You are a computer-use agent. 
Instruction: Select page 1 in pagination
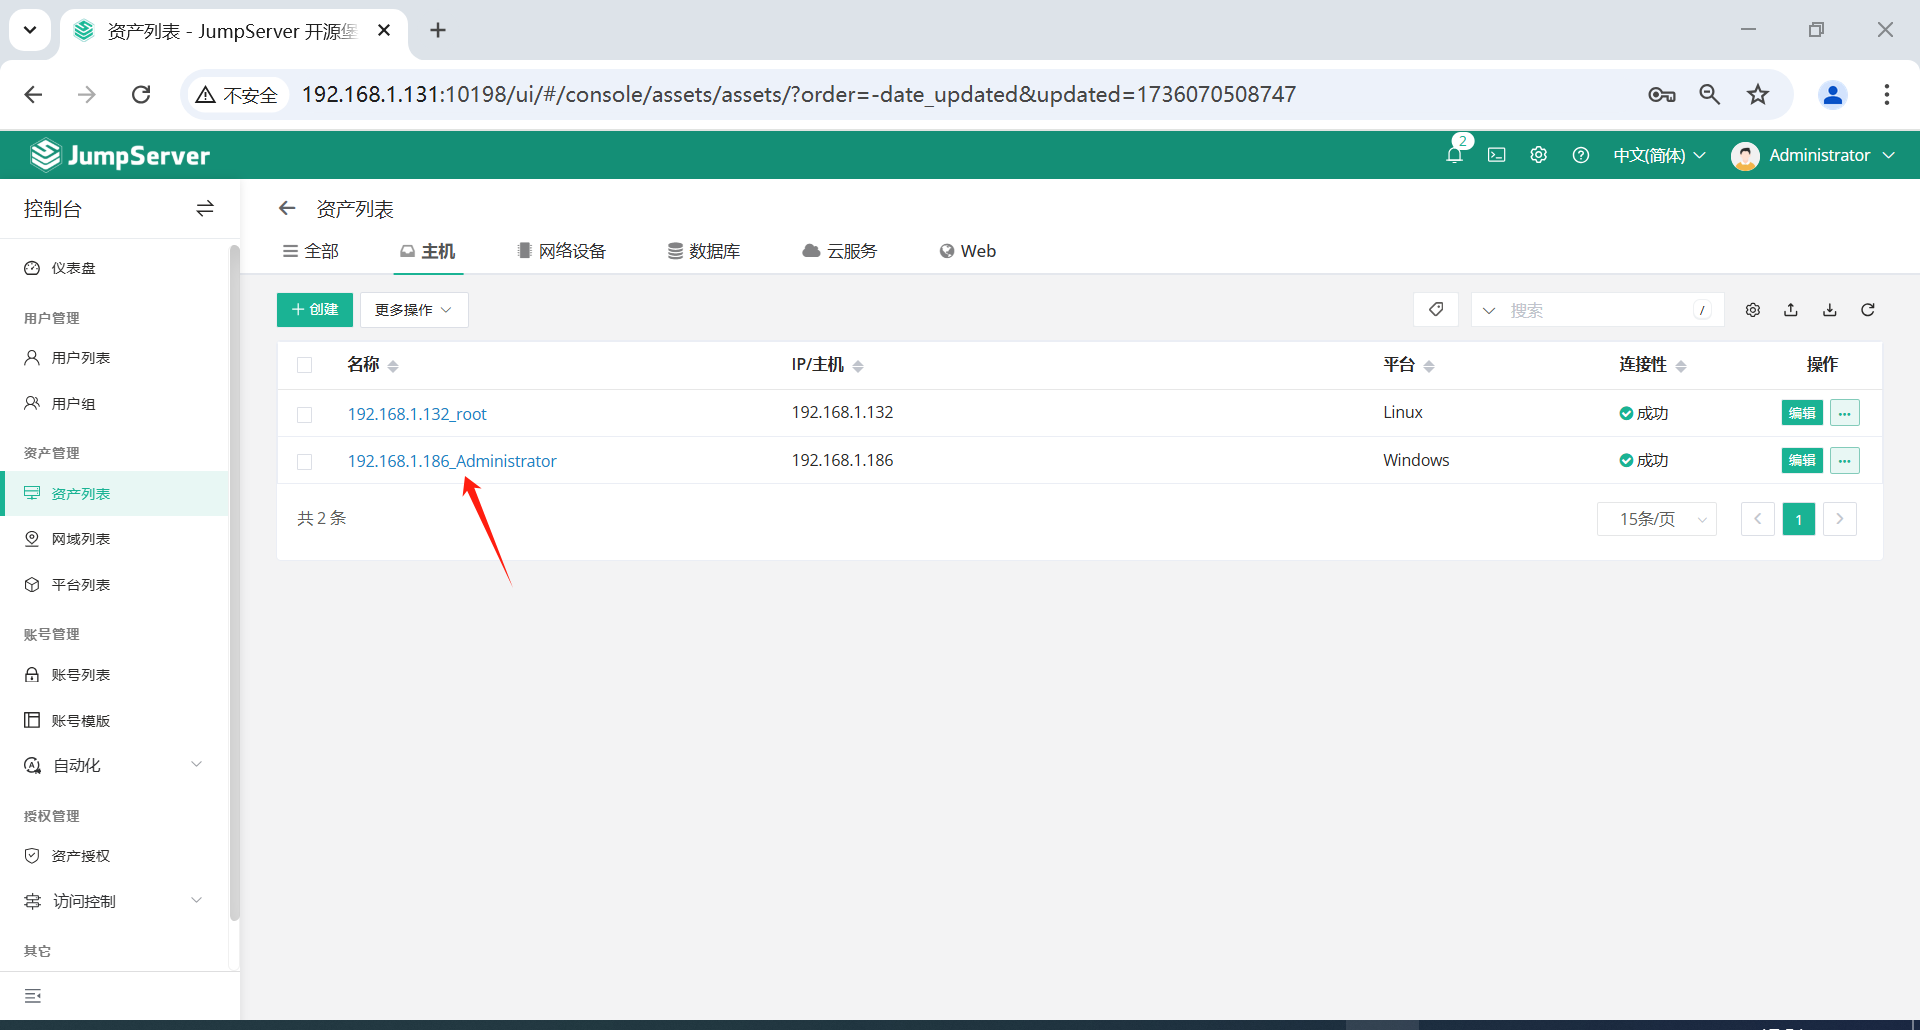(1799, 519)
